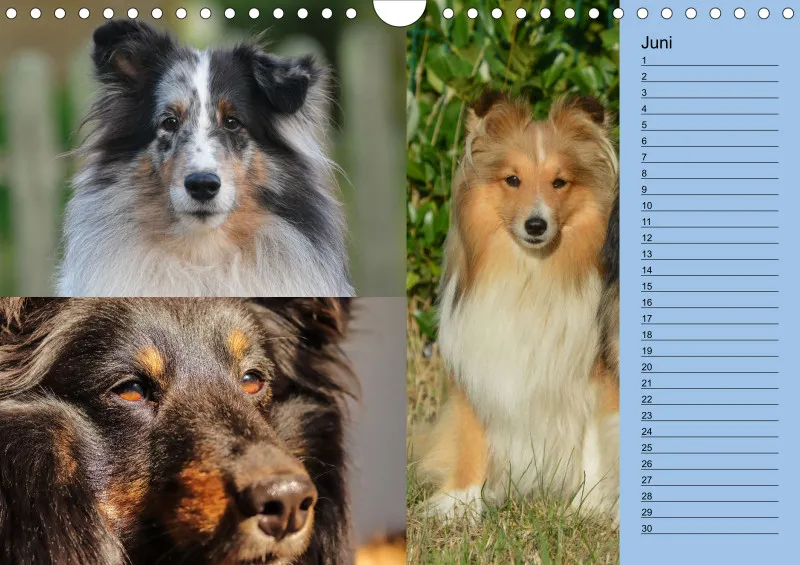Click the Juni month heading
The width and height of the screenshot is (800, 565).
coord(656,42)
